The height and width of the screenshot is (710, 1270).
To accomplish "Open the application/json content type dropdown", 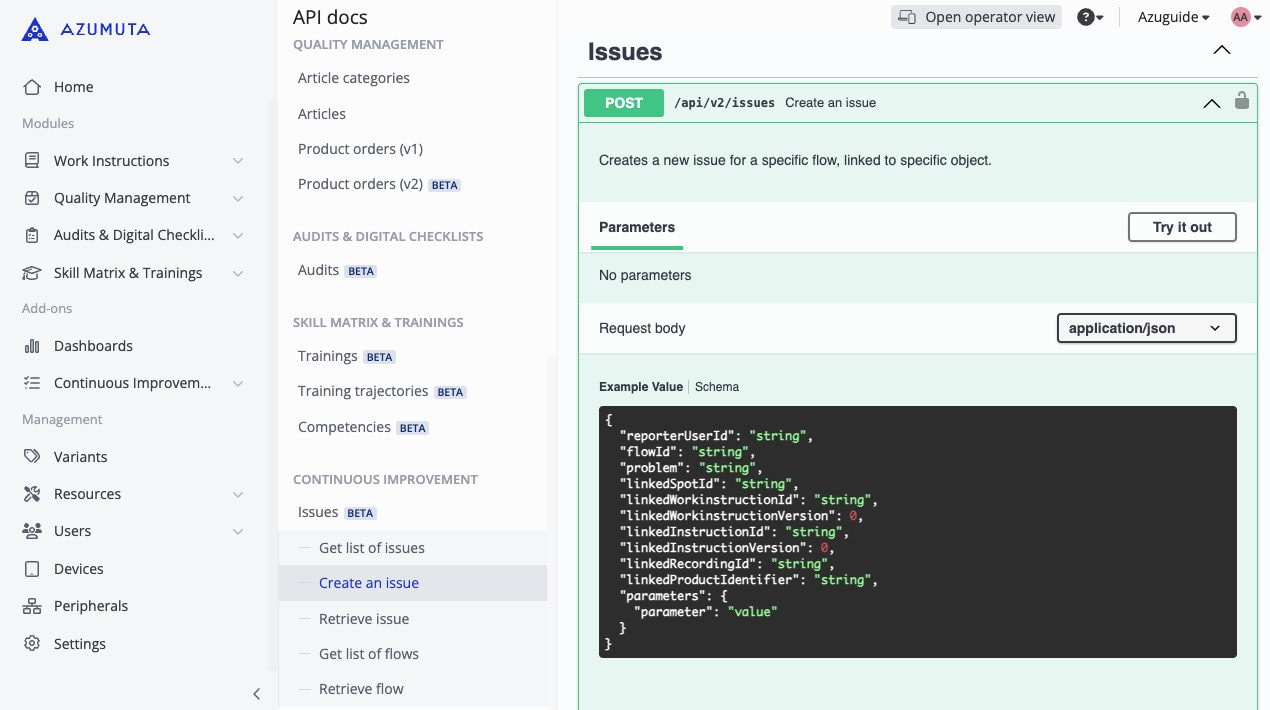I will pyautogui.click(x=1146, y=328).
